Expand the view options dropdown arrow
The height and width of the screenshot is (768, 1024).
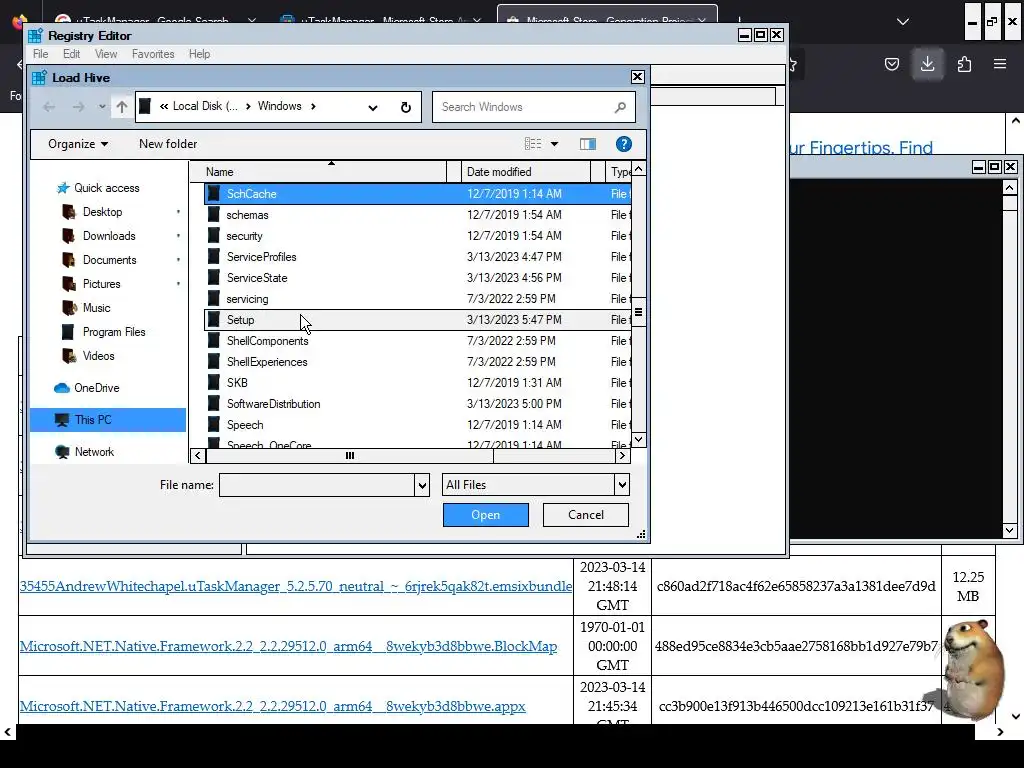tap(554, 144)
